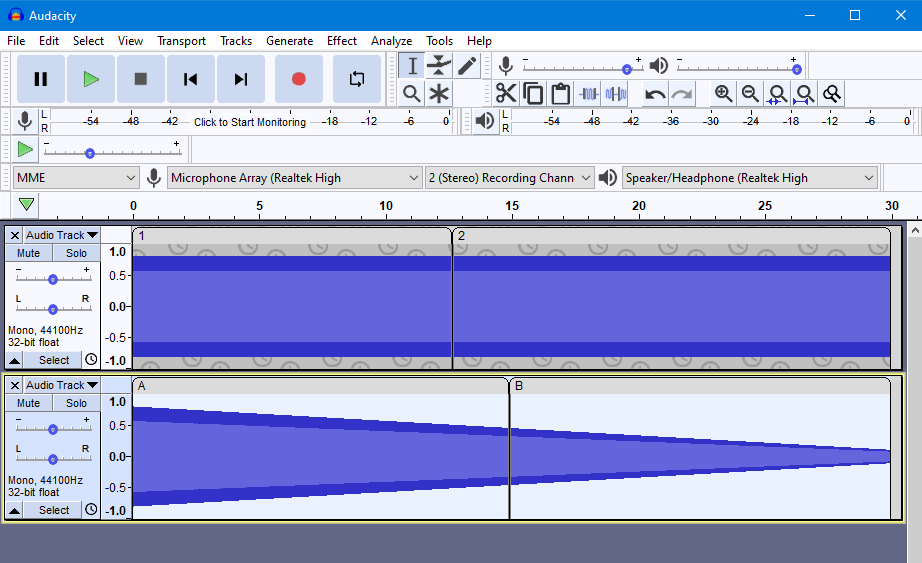Toggle sync-lock clock icon on first track
This screenshot has height=563, width=922.
91,359
